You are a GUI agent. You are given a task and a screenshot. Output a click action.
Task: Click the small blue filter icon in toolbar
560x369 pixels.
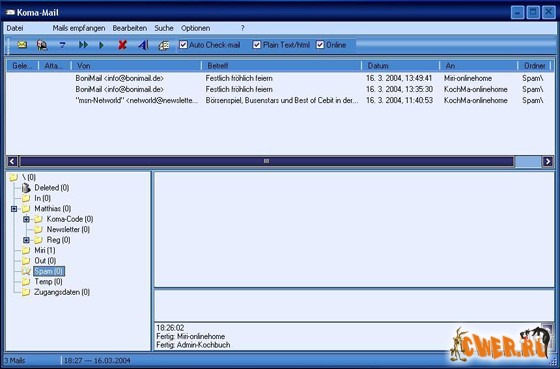click(x=62, y=45)
